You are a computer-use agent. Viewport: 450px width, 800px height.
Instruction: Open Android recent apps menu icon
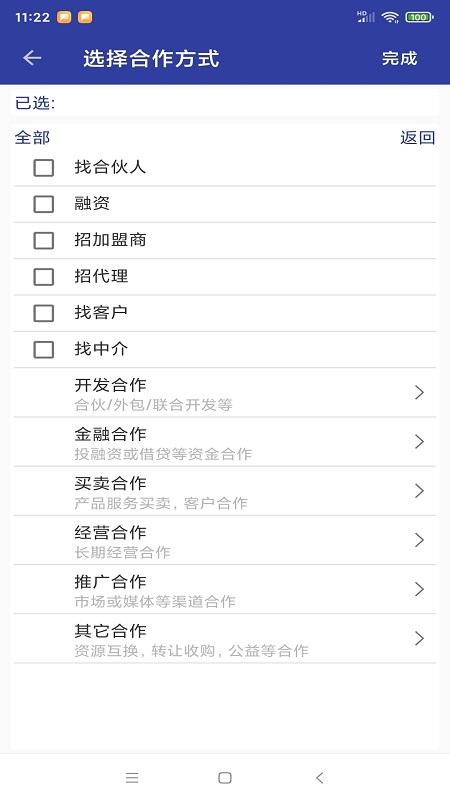pyautogui.click(x=132, y=778)
